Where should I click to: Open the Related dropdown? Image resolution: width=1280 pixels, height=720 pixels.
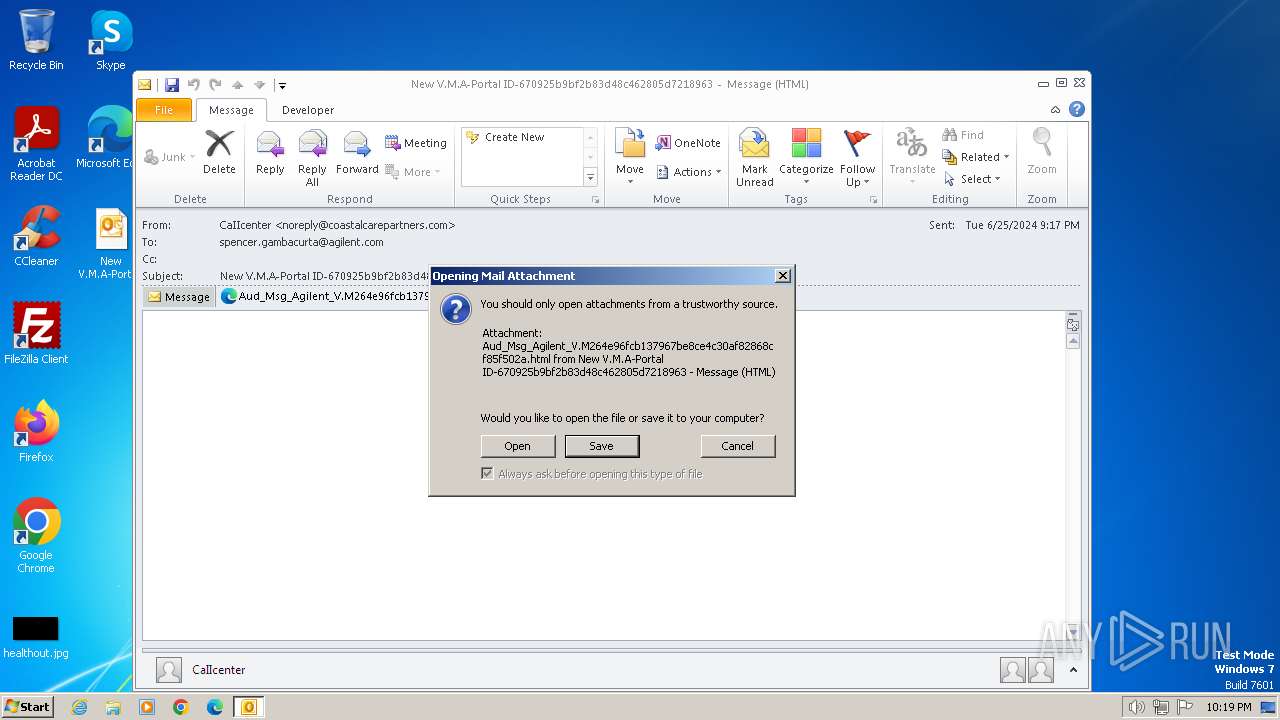976,157
